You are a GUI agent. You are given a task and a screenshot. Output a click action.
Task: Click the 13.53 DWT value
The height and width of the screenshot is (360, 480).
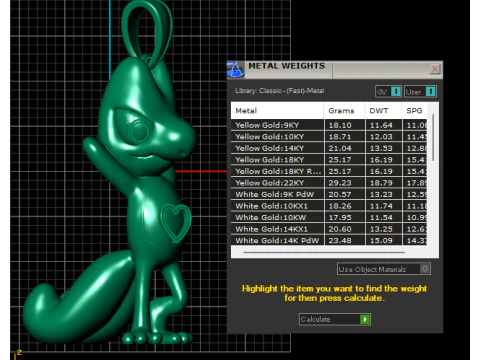381,148
